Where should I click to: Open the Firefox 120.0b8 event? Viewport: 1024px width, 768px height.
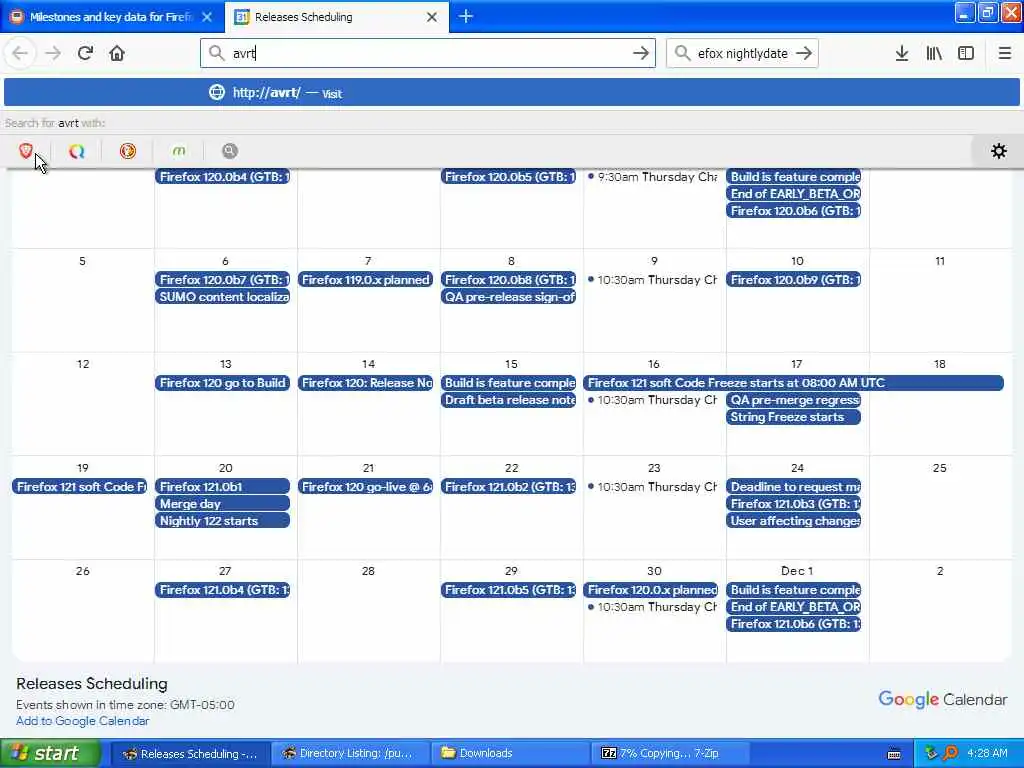509,280
